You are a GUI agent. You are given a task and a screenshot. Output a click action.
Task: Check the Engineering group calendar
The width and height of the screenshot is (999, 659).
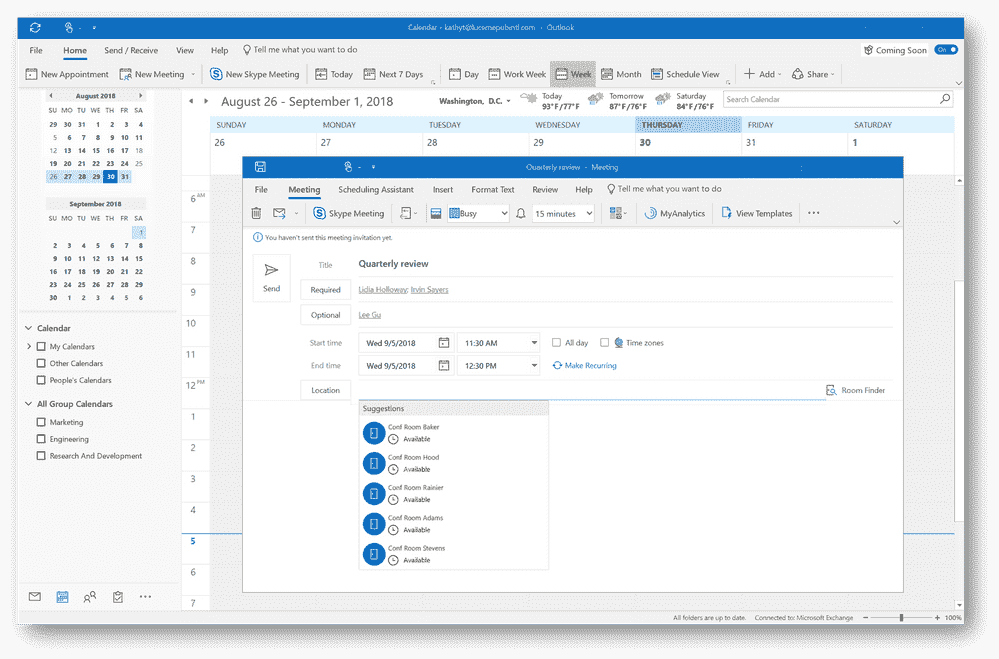(41, 439)
